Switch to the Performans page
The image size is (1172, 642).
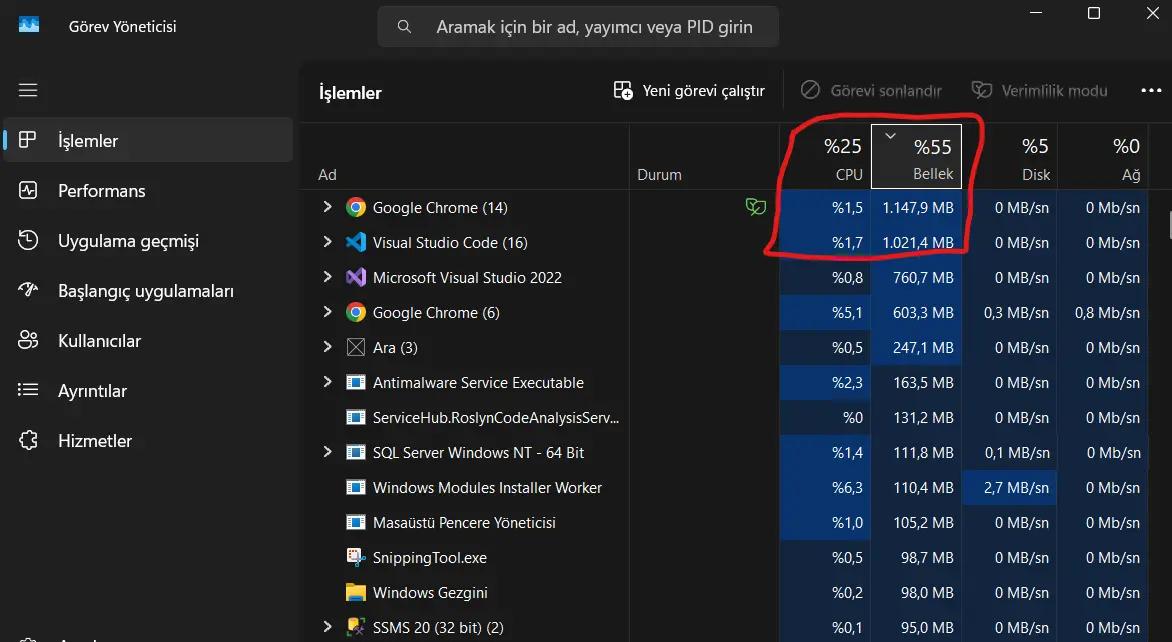tap(148, 190)
